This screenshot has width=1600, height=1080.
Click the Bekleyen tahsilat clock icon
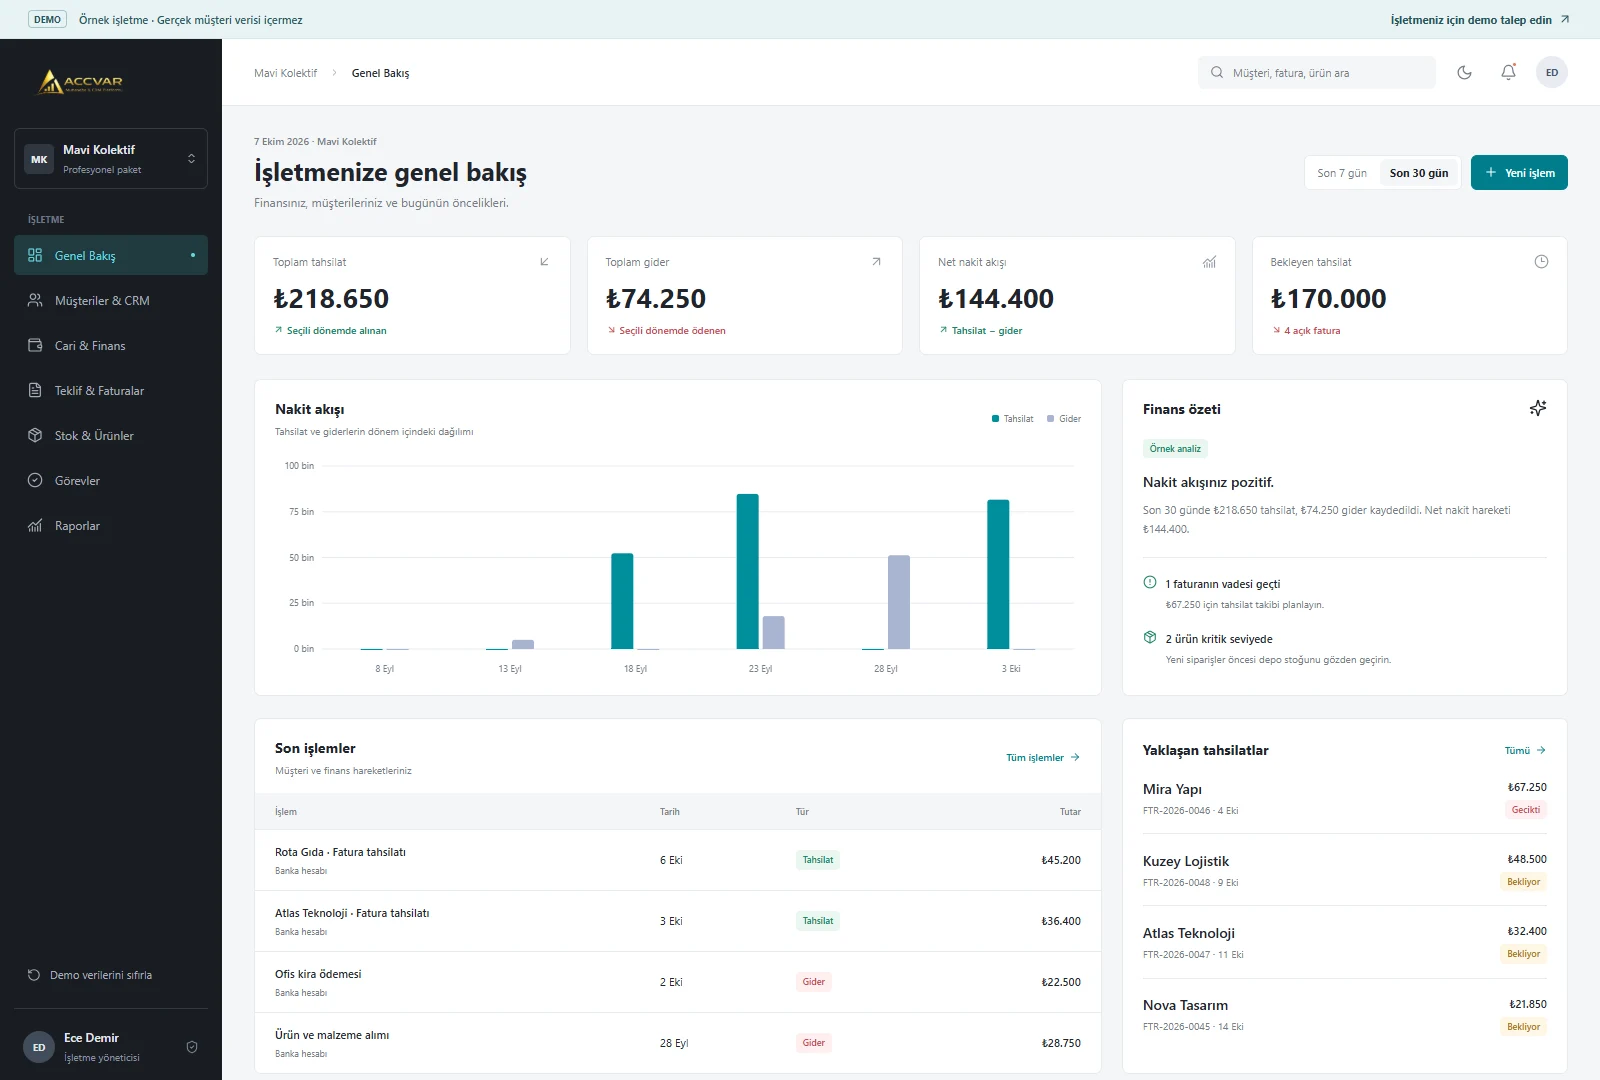click(x=1541, y=262)
